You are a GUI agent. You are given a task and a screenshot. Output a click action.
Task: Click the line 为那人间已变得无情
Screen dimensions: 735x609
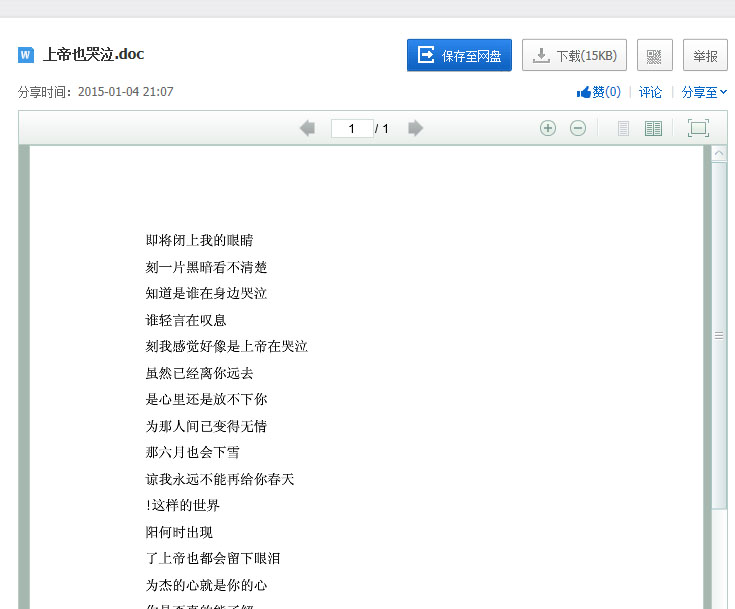click(206, 426)
